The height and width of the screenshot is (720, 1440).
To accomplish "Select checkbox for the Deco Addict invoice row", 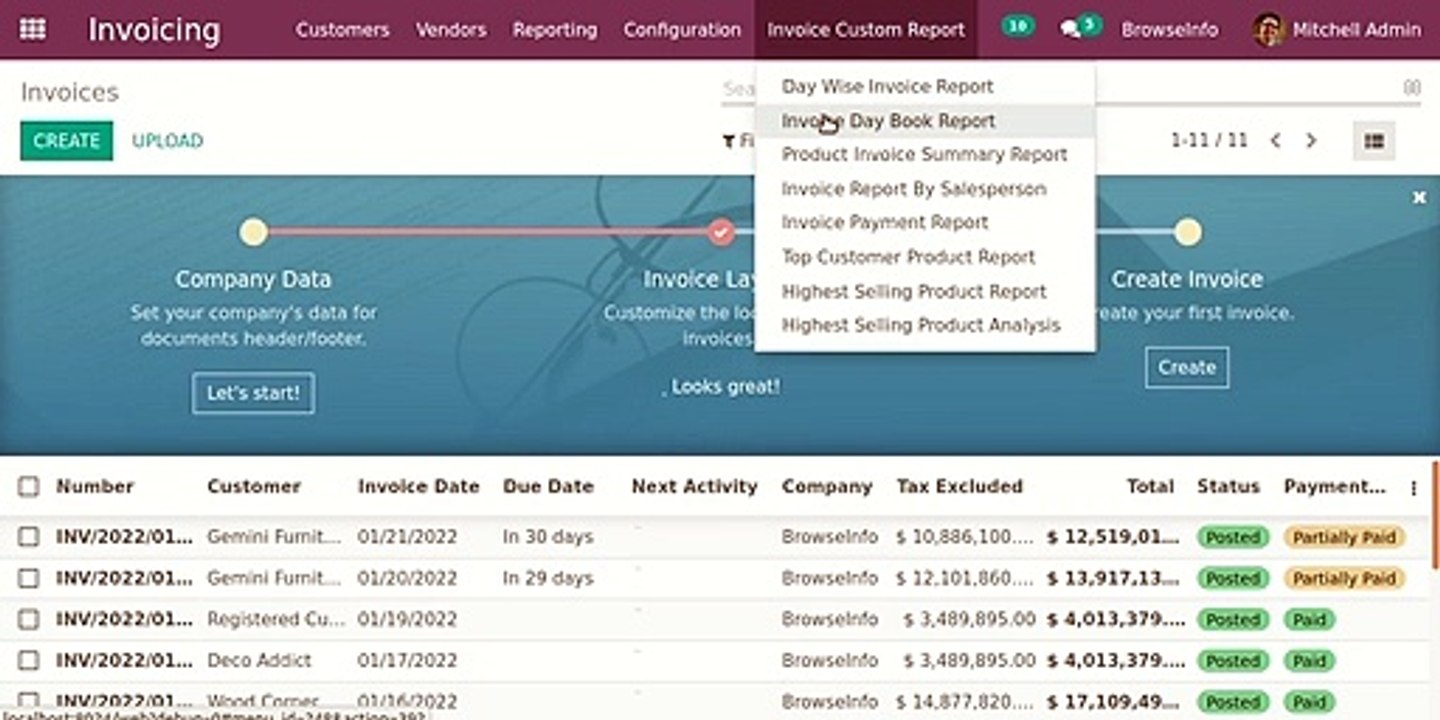I will pos(28,660).
